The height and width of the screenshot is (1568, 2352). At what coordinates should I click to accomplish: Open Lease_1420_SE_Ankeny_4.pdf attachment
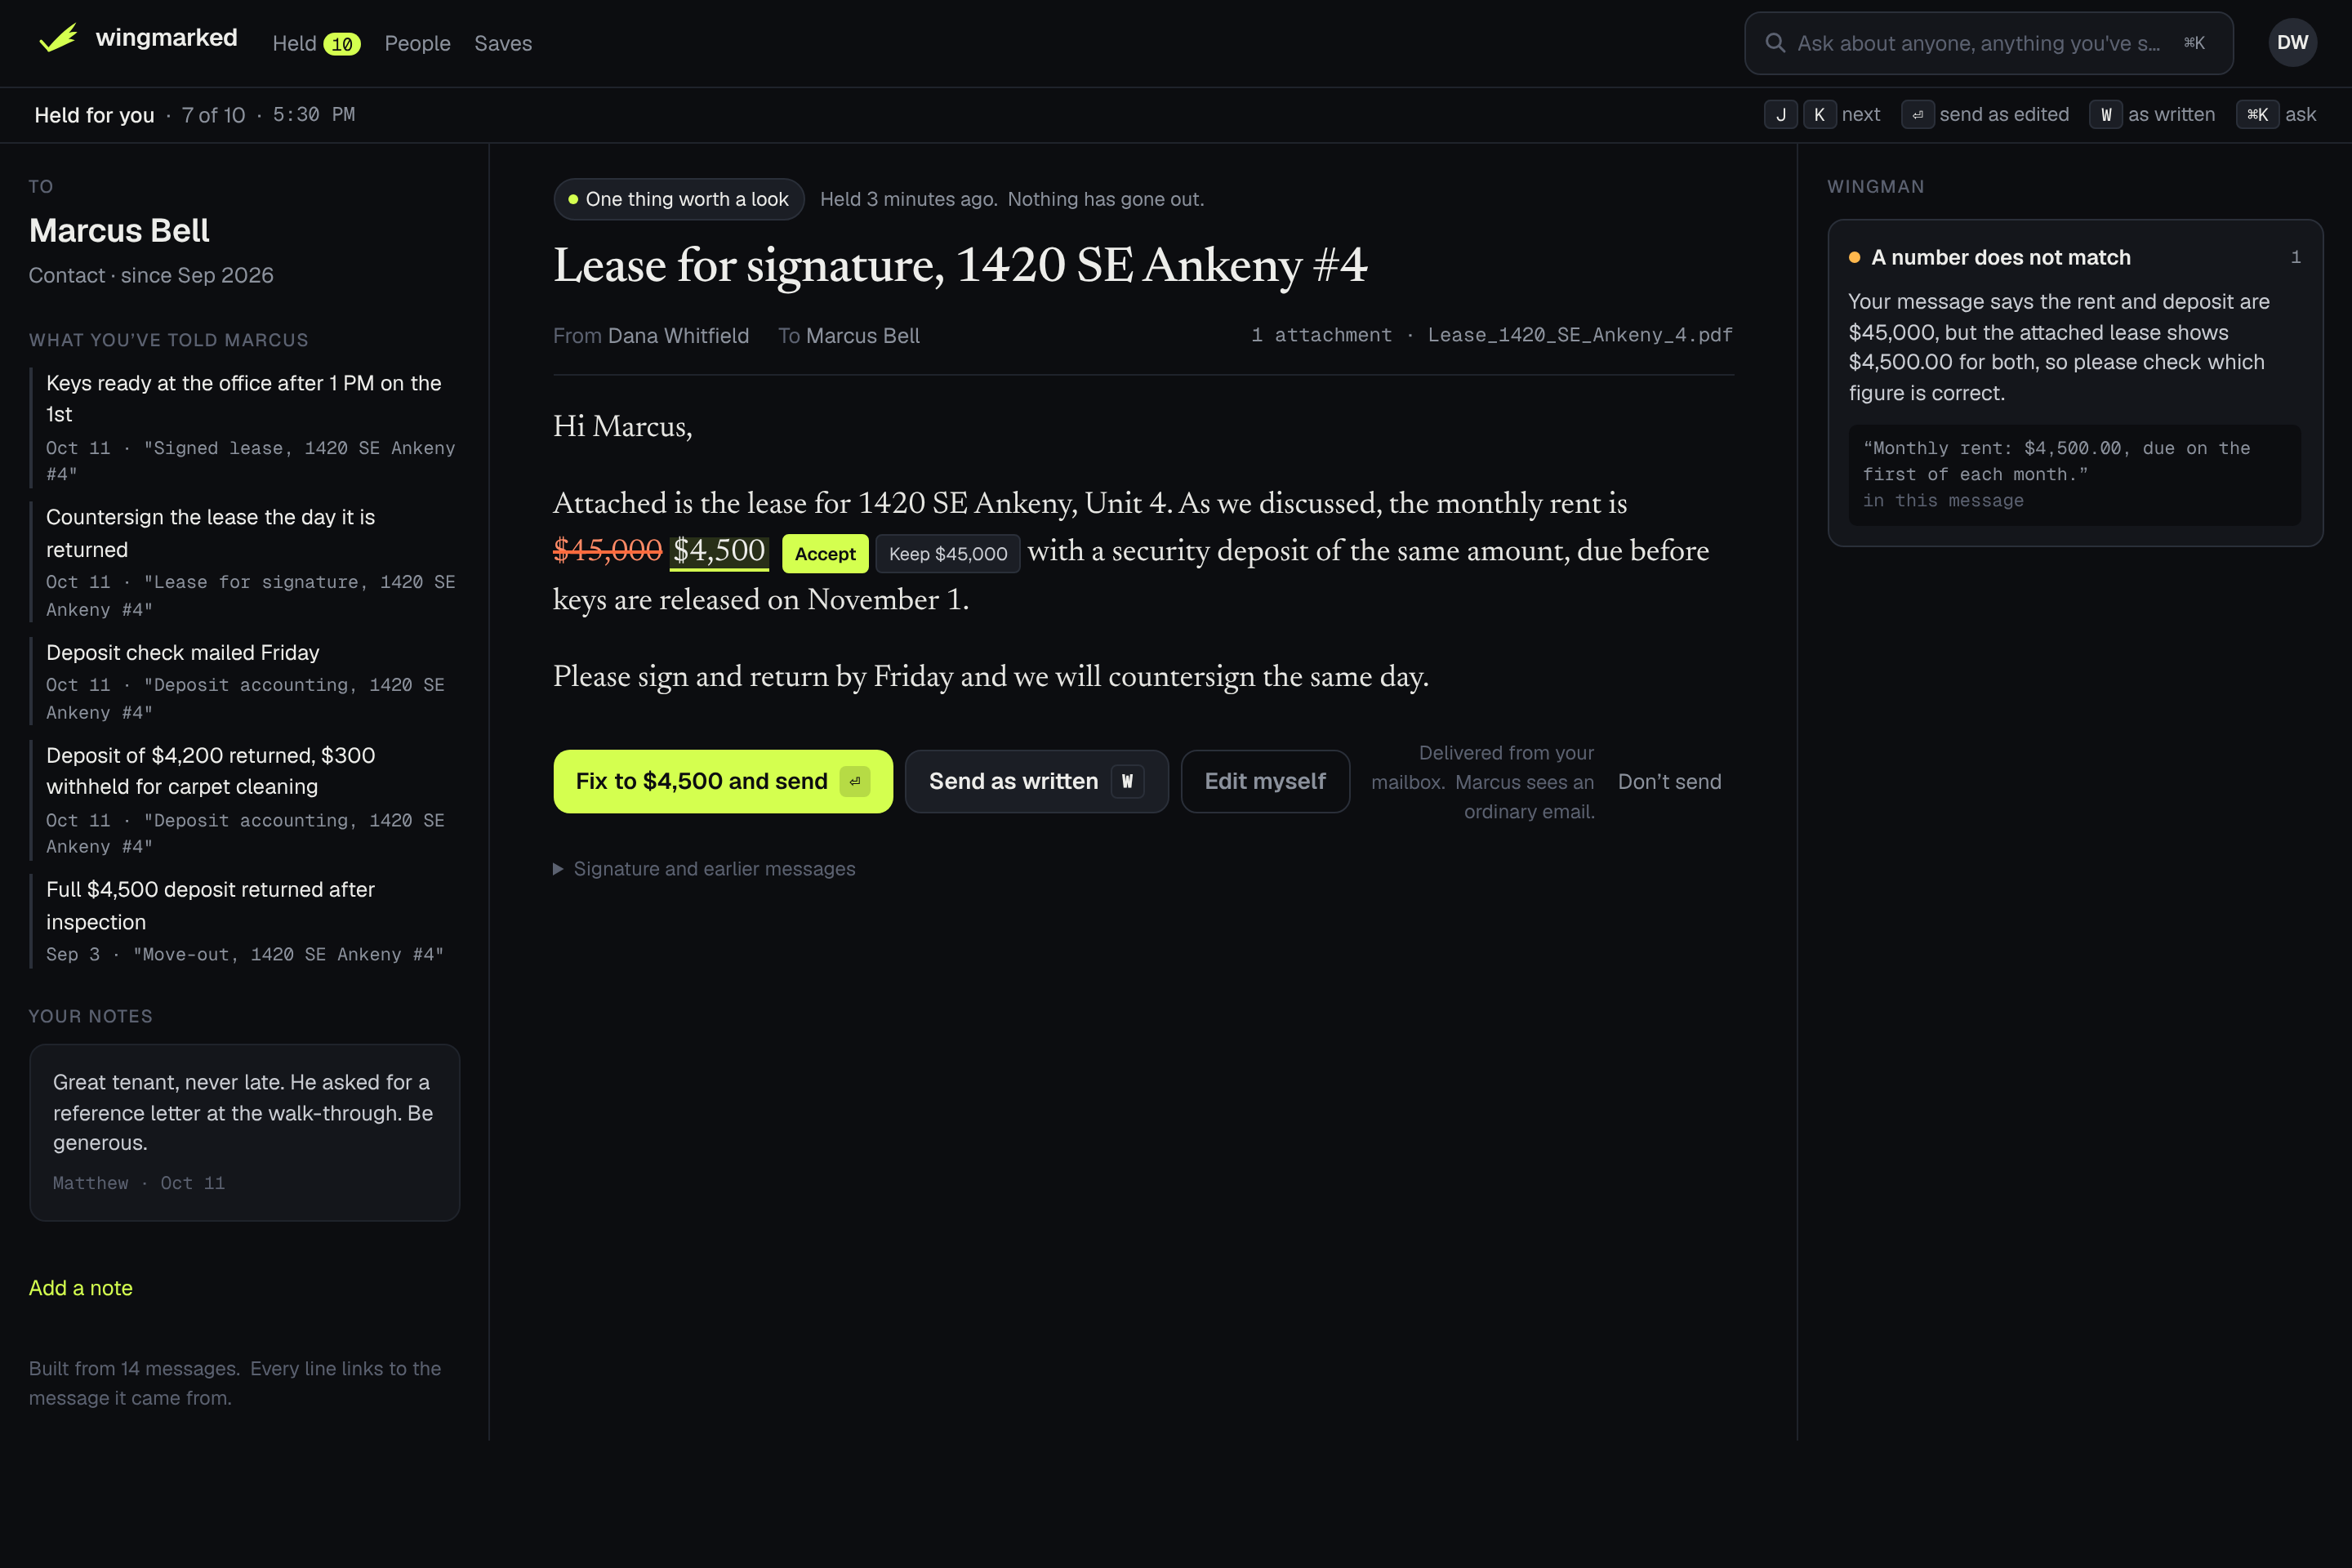[x=1579, y=335]
